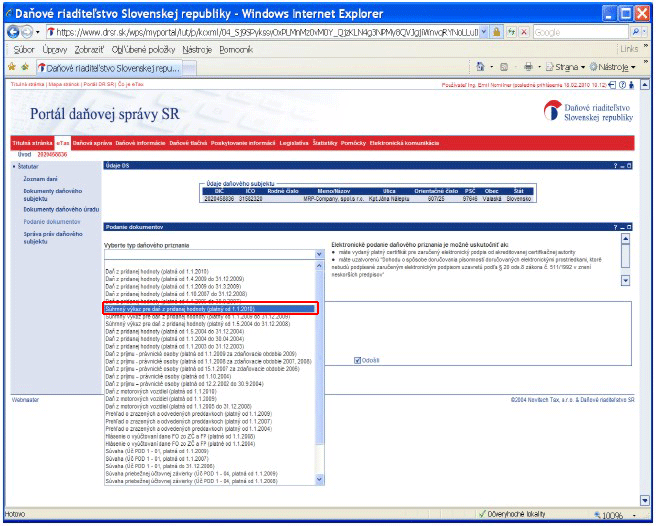The image size is (656, 526).
Task: Click the Stop loading red X icon
Action: tap(524, 32)
